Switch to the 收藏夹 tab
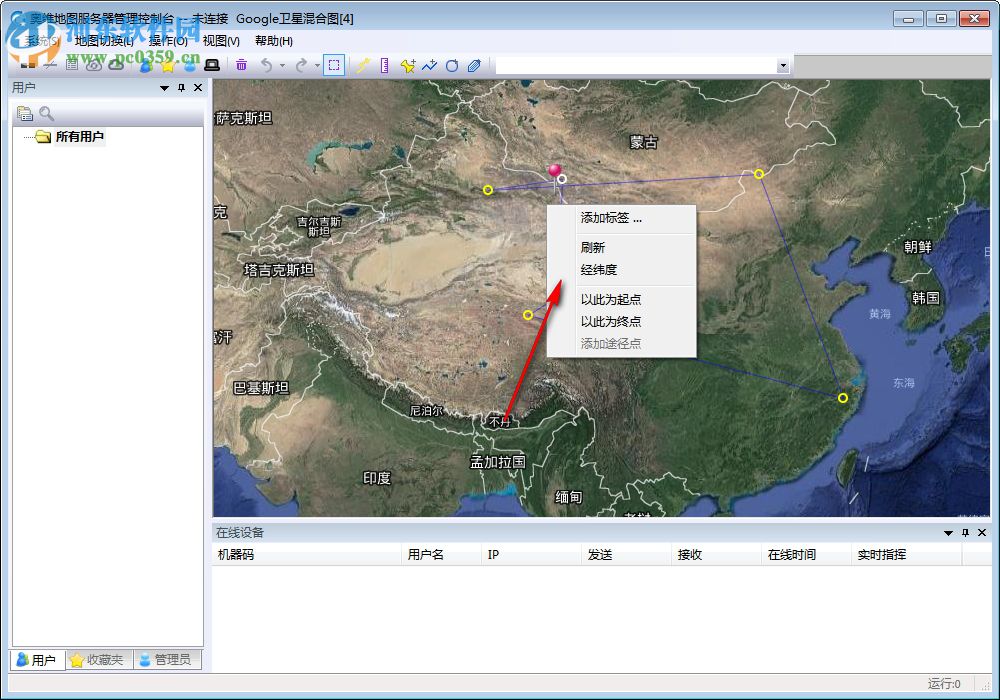 point(97,660)
